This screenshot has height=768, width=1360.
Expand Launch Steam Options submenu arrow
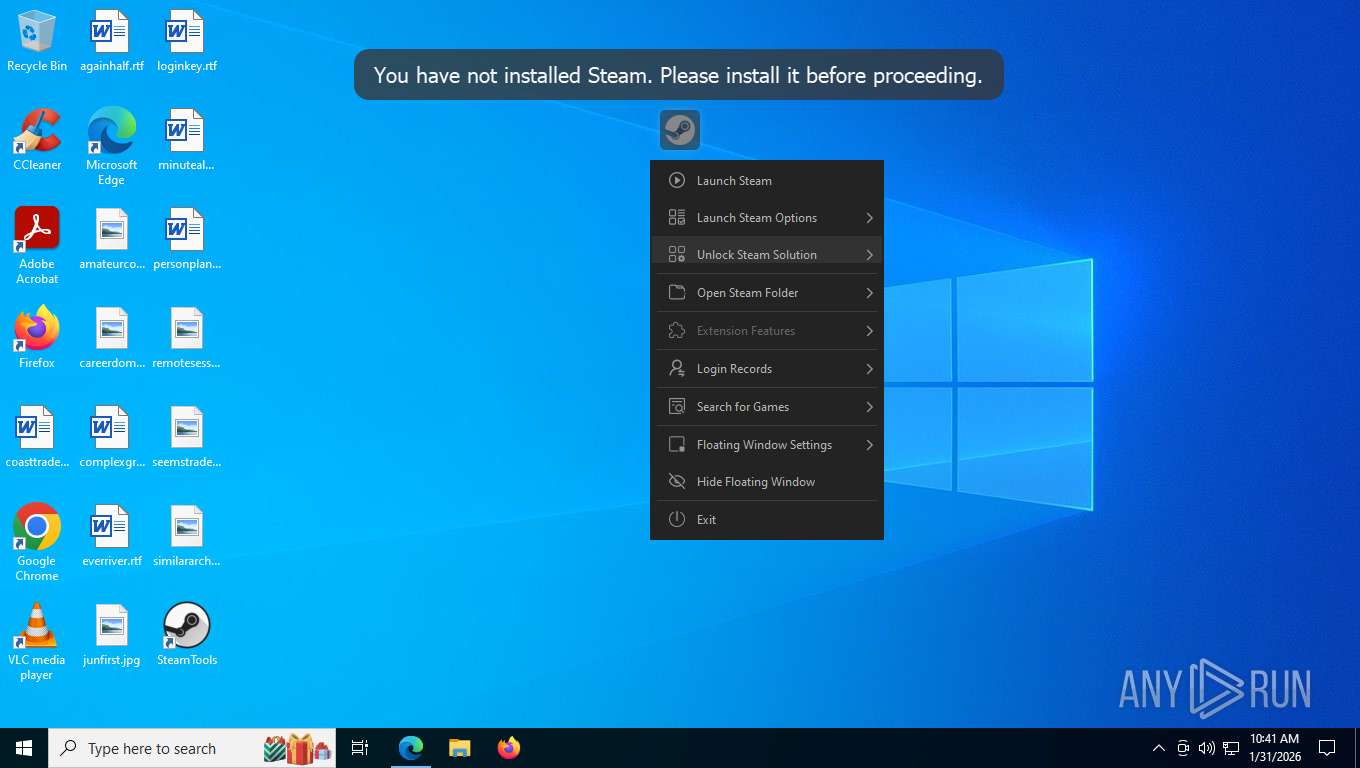[x=870, y=218]
